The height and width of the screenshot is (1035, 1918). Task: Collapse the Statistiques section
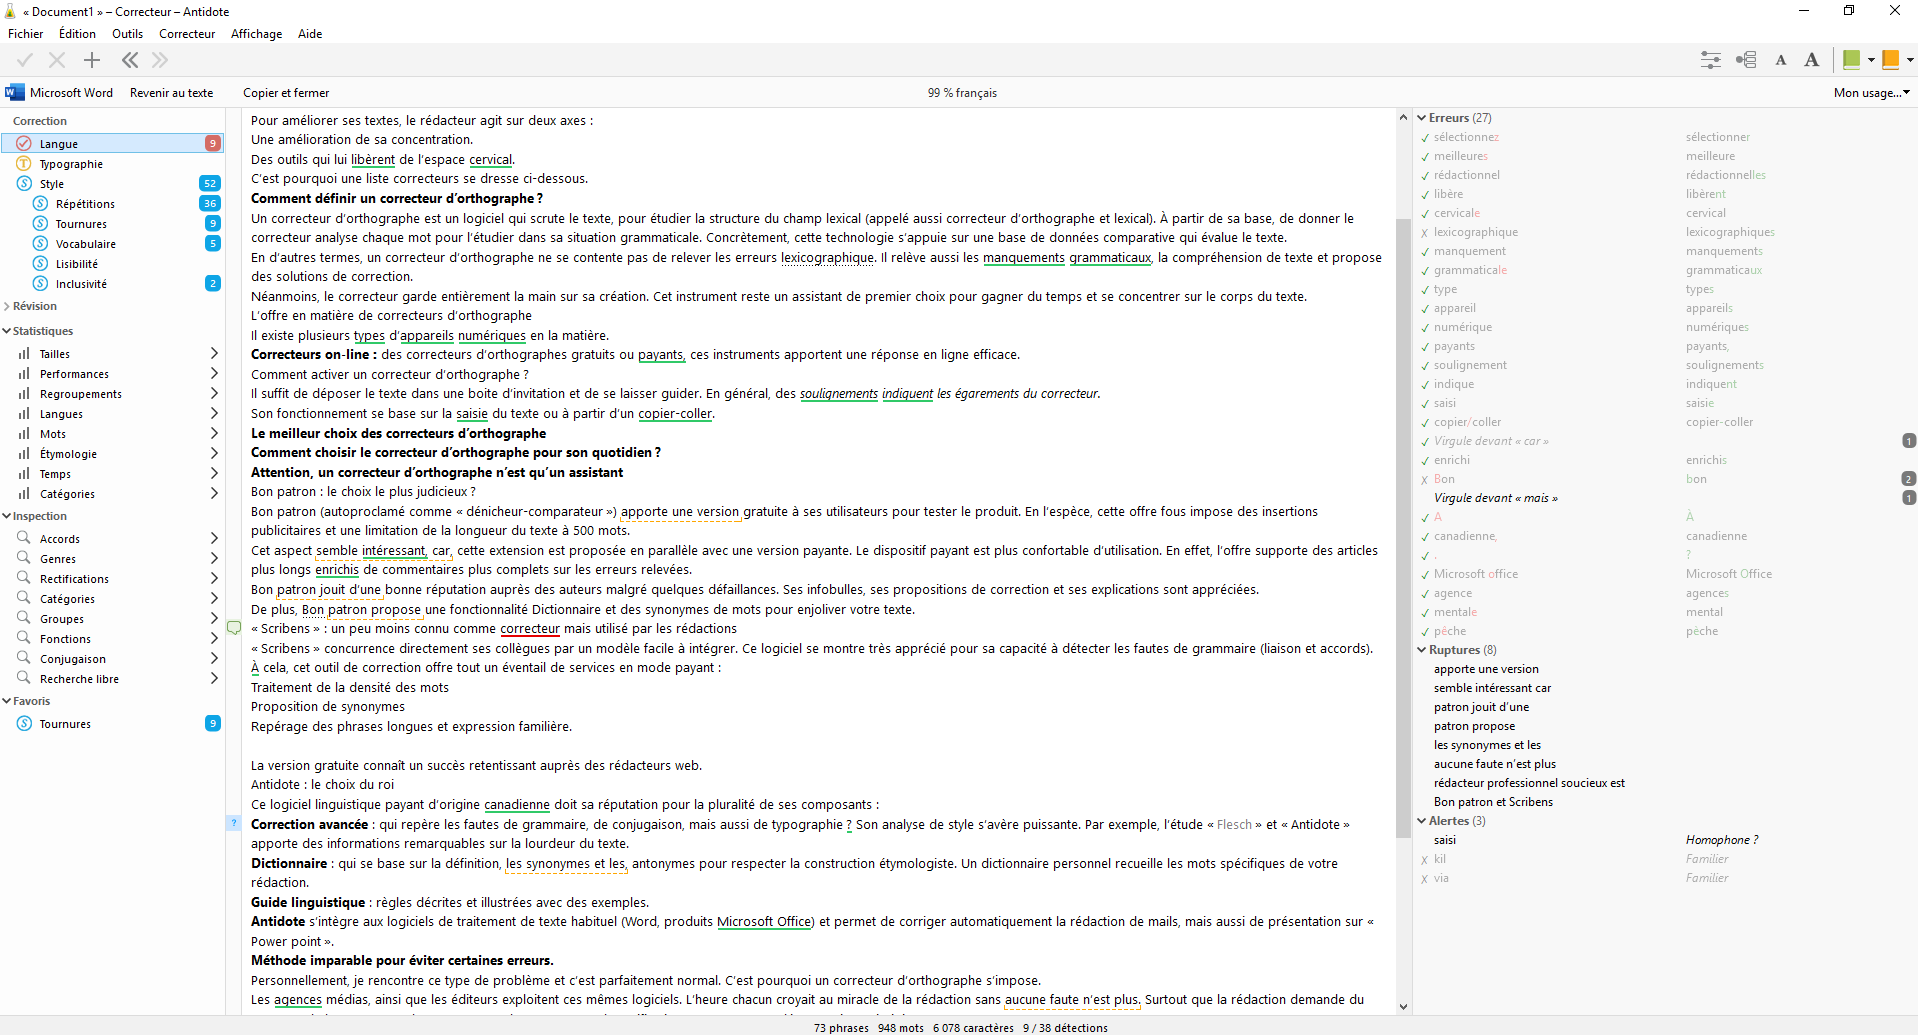[7, 331]
